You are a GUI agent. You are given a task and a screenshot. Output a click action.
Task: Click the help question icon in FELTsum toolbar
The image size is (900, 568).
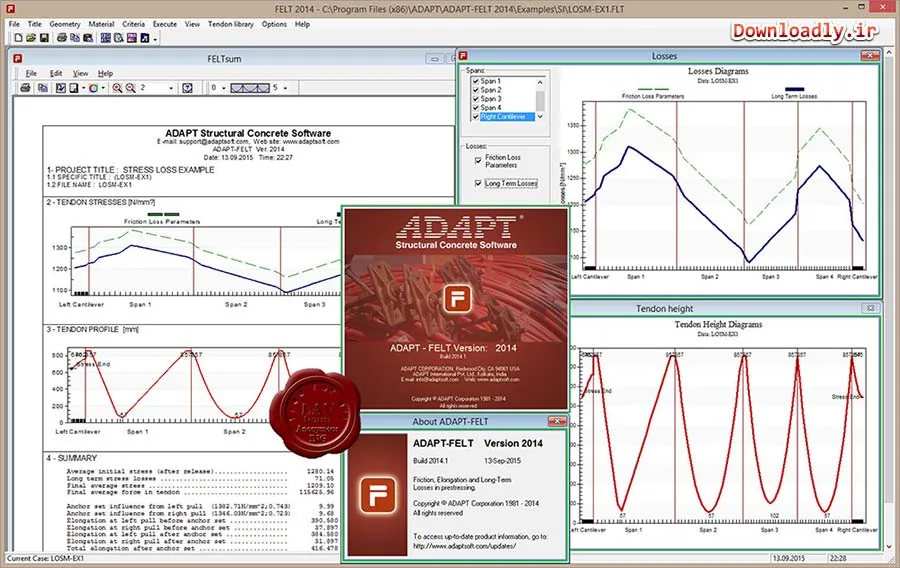pos(187,88)
